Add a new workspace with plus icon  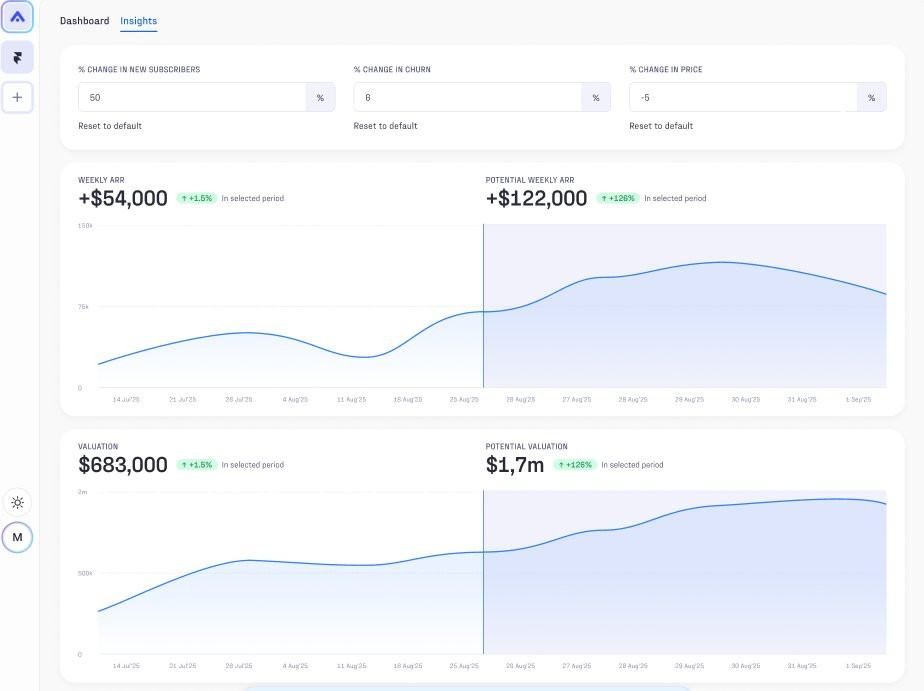[17, 97]
